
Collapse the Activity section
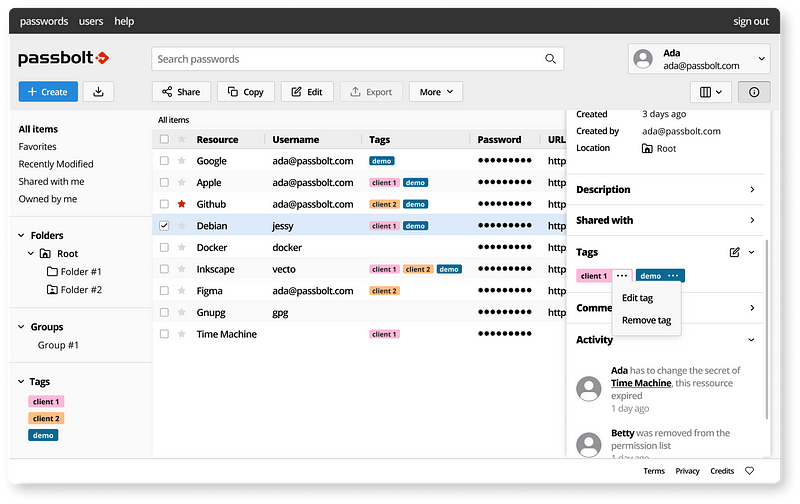[x=751, y=340]
